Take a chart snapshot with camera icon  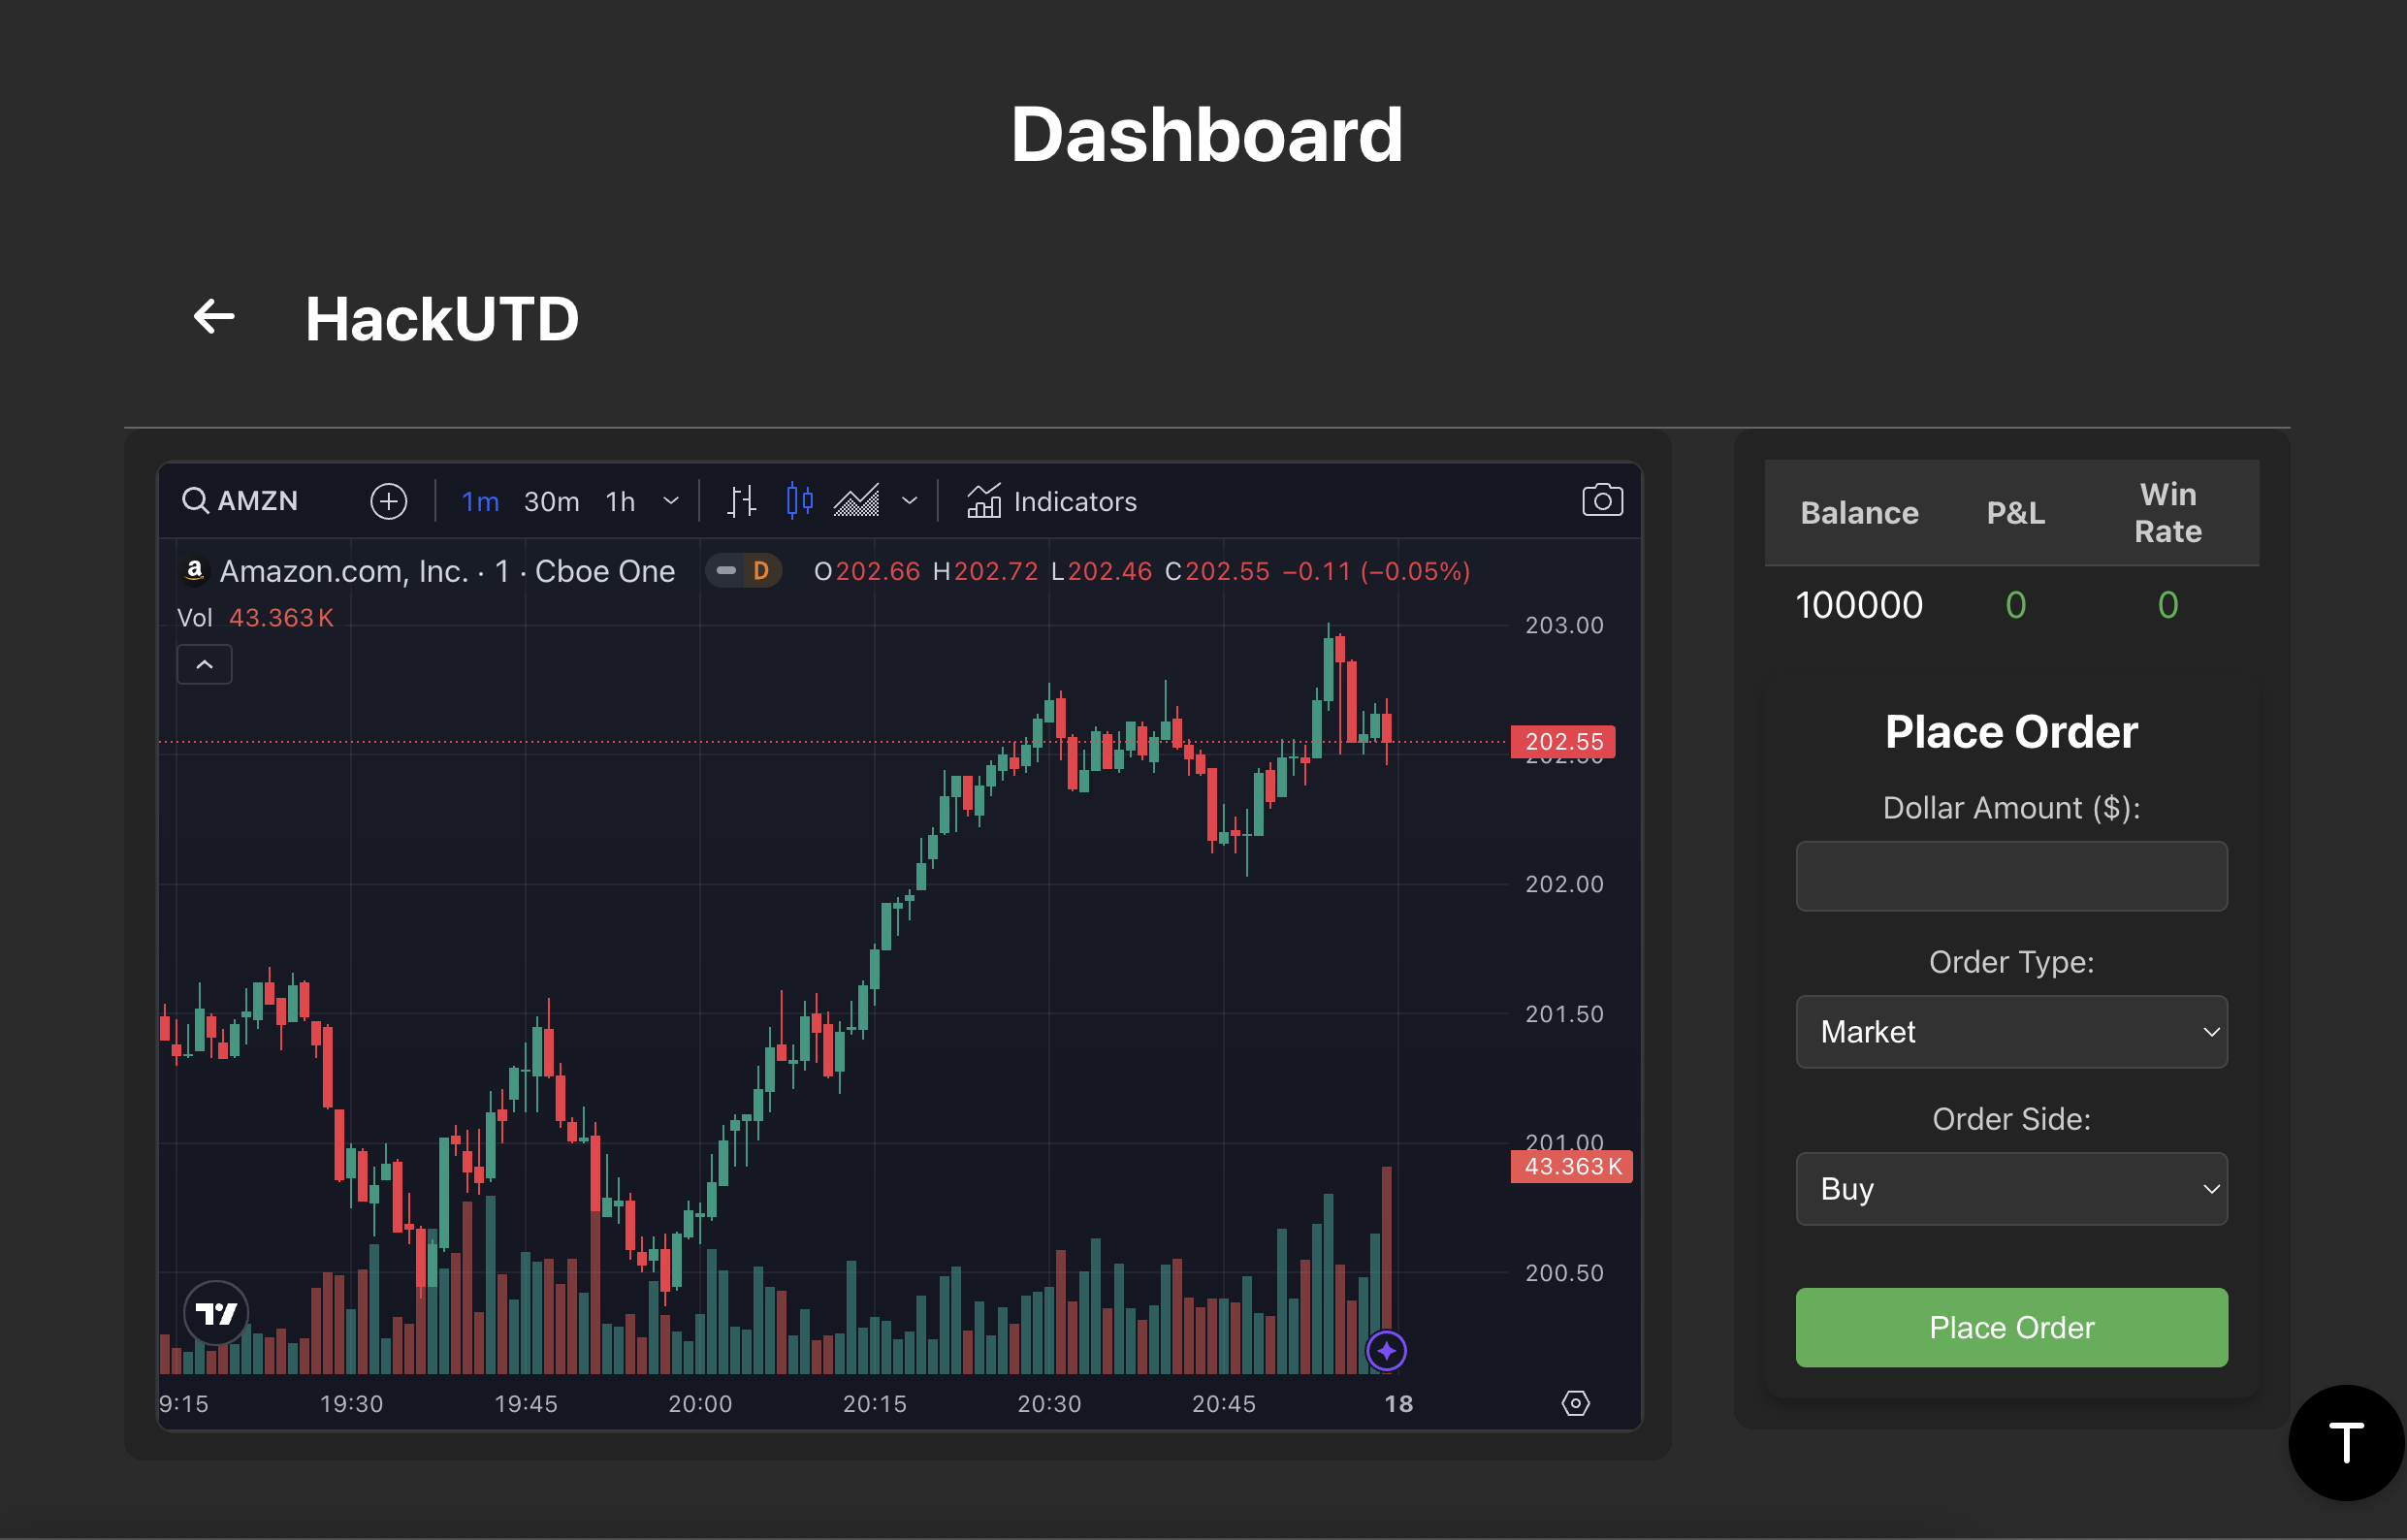[x=1601, y=501]
